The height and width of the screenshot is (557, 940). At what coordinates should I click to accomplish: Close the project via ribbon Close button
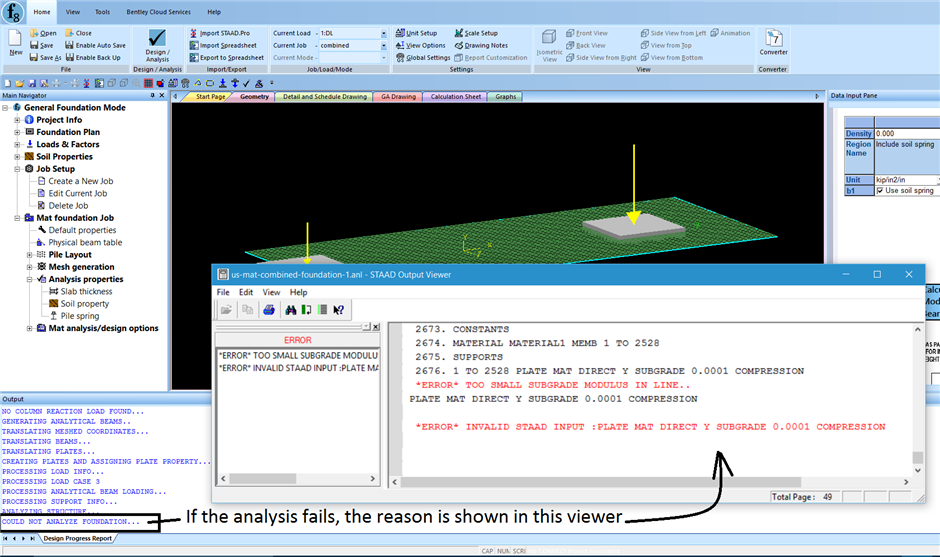pos(79,33)
